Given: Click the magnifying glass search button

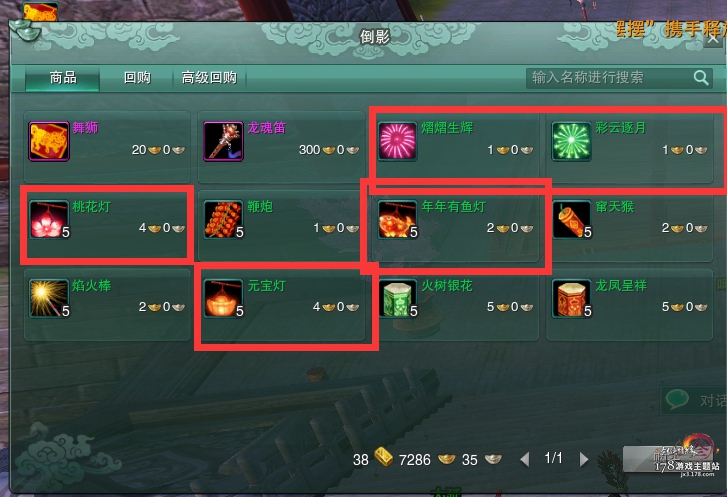Looking at the screenshot, I should coord(701,77).
